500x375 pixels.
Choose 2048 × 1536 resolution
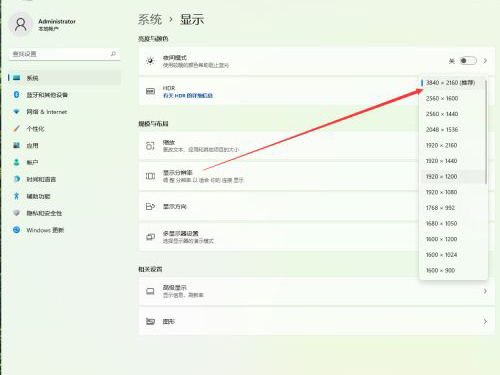coord(452,130)
